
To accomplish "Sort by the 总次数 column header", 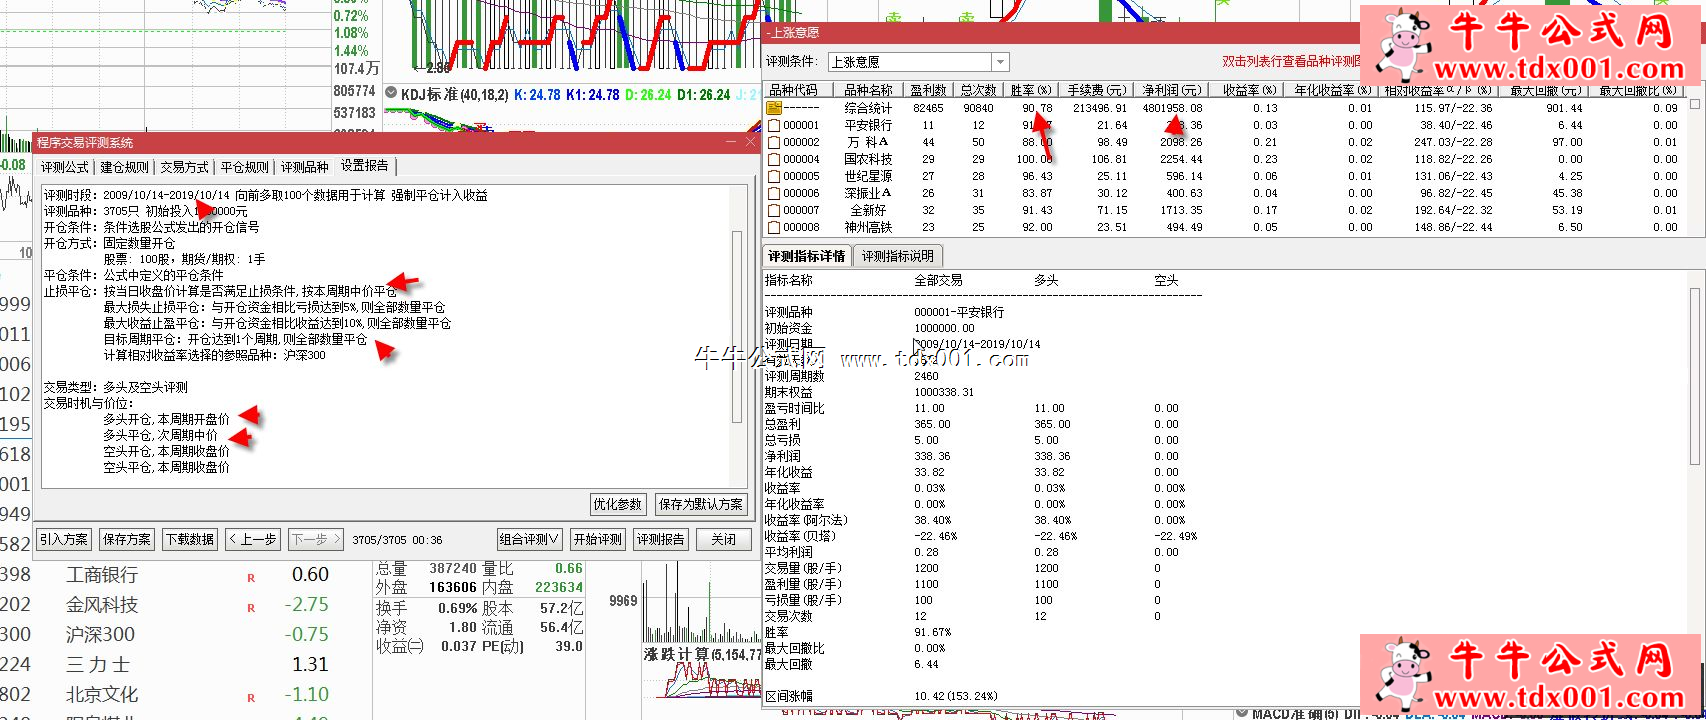I will (x=978, y=90).
